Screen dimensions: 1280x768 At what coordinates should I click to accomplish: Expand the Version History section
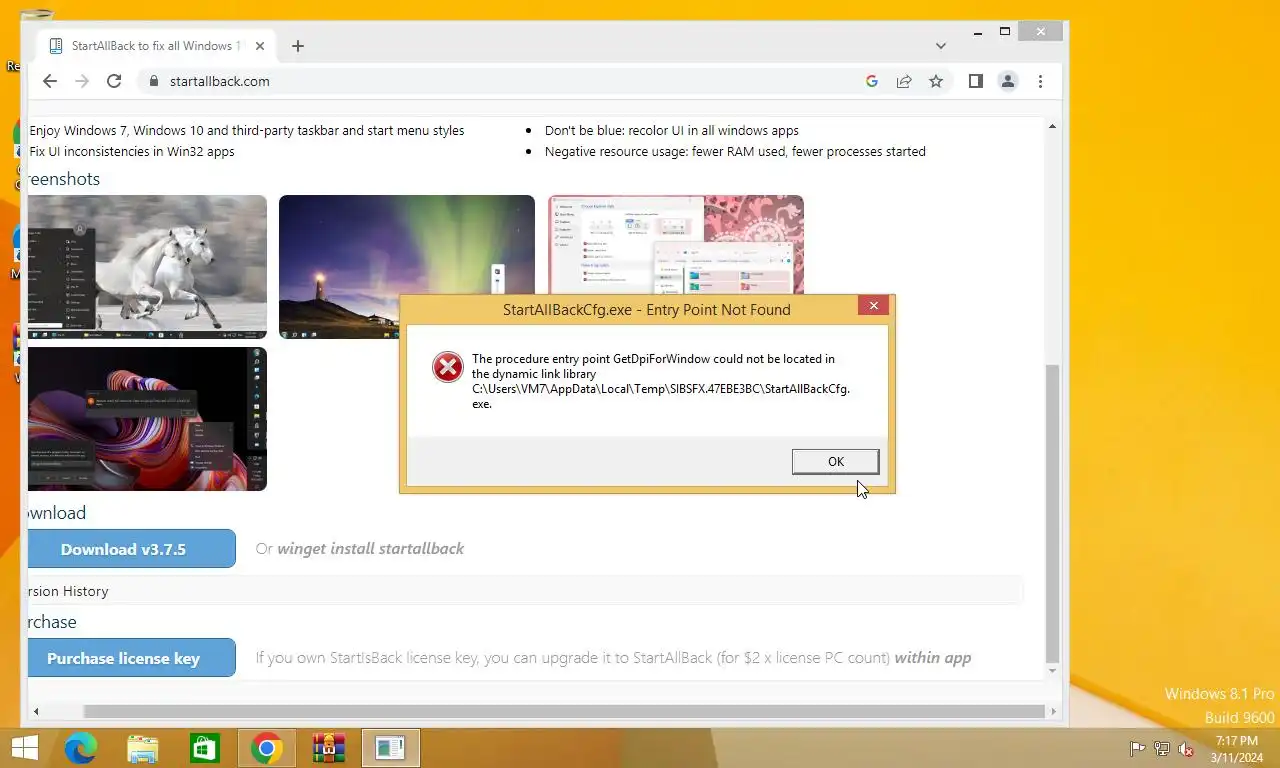tap(525, 591)
